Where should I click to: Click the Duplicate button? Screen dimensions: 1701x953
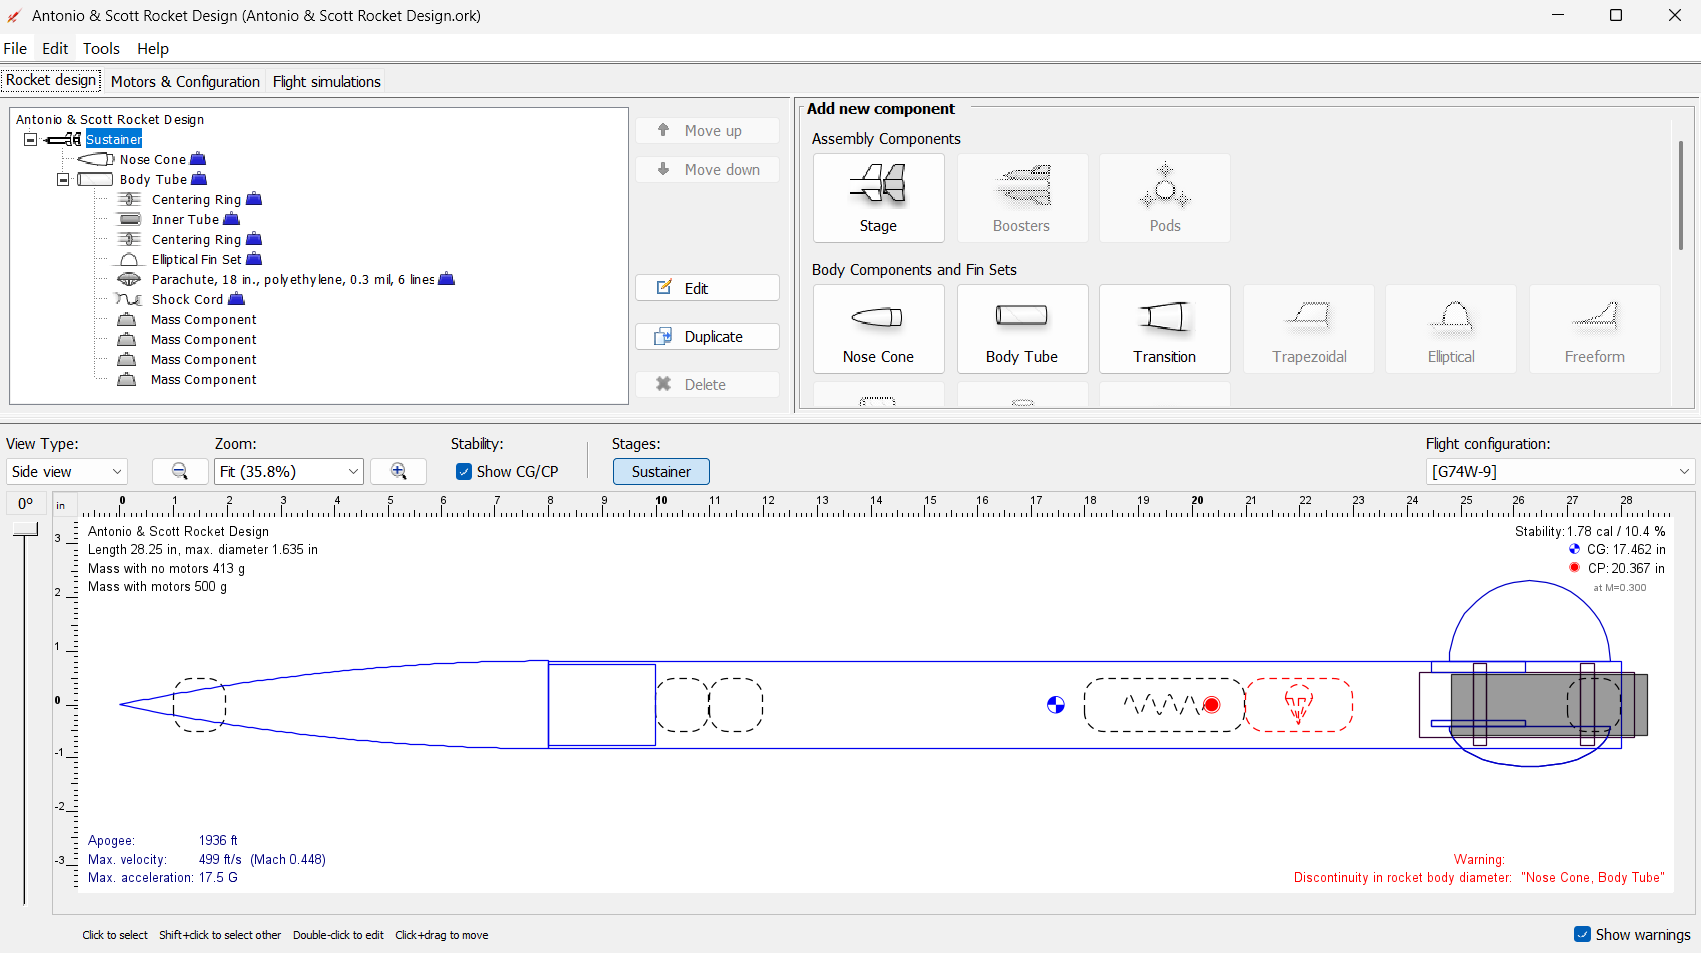707,337
